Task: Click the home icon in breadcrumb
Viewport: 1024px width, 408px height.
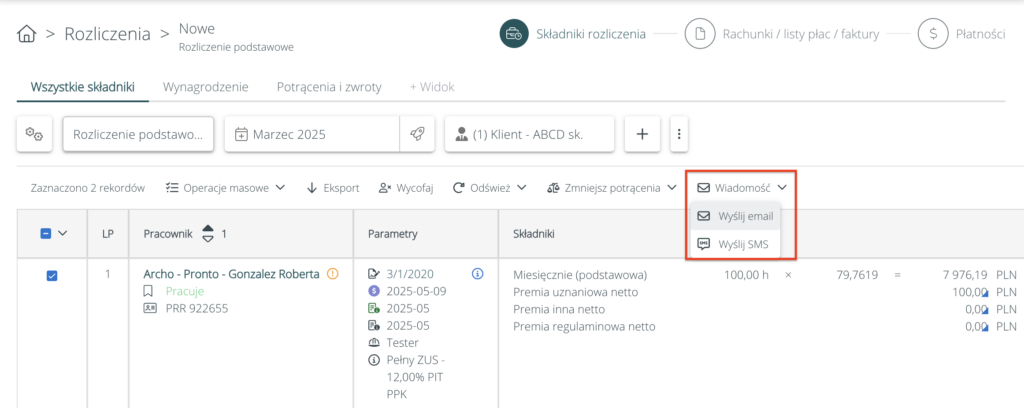Action: (28, 34)
